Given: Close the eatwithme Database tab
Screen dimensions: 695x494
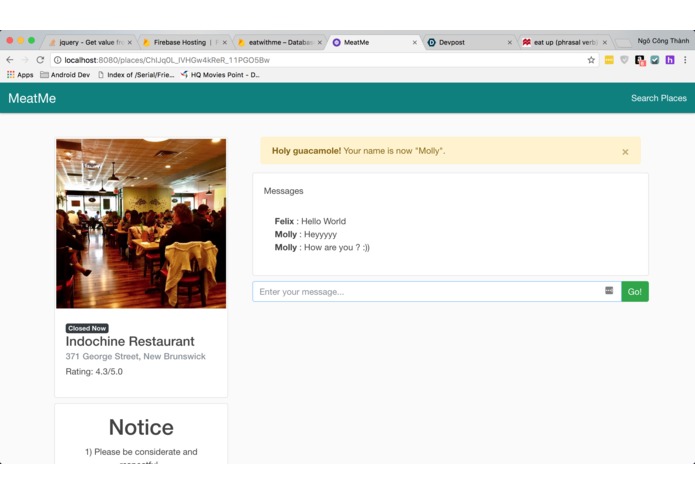Looking at the screenshot, I should [x=320, y=43].
